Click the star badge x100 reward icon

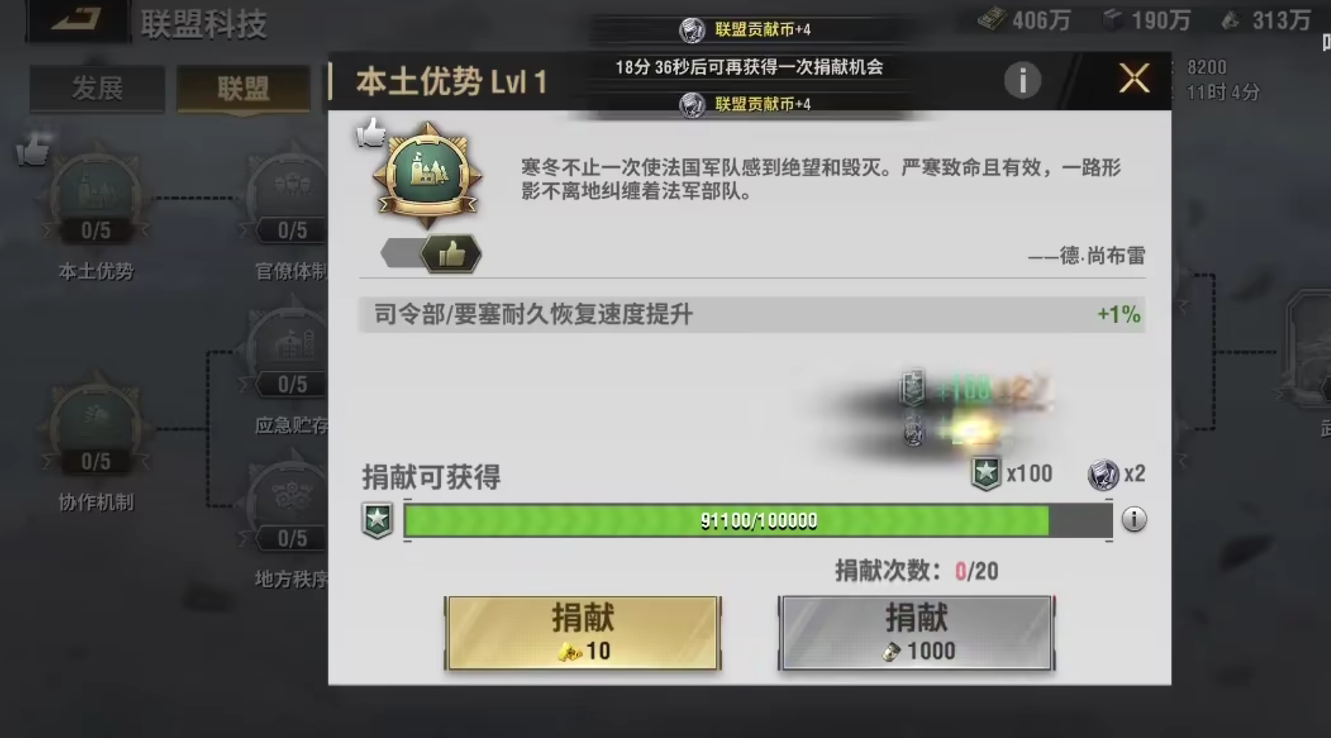click(x=987, y=474)
